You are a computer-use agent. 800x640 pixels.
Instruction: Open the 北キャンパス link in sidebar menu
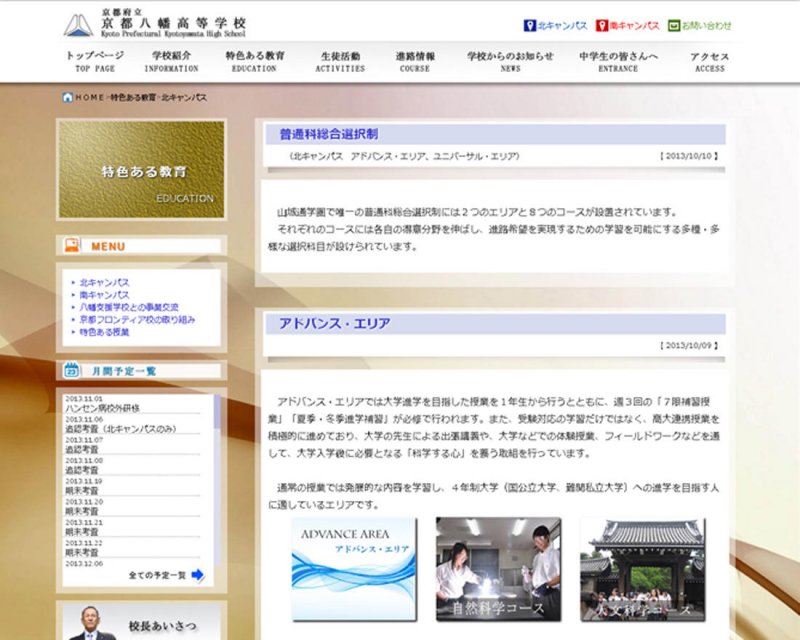104,283
